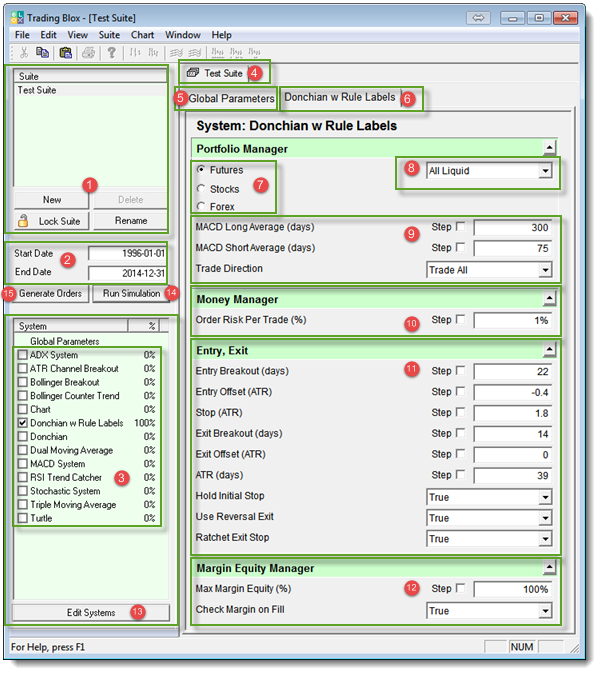601x675 pixels.
Task: Click the Rename suite button
Action: click(x=131, y=220)
